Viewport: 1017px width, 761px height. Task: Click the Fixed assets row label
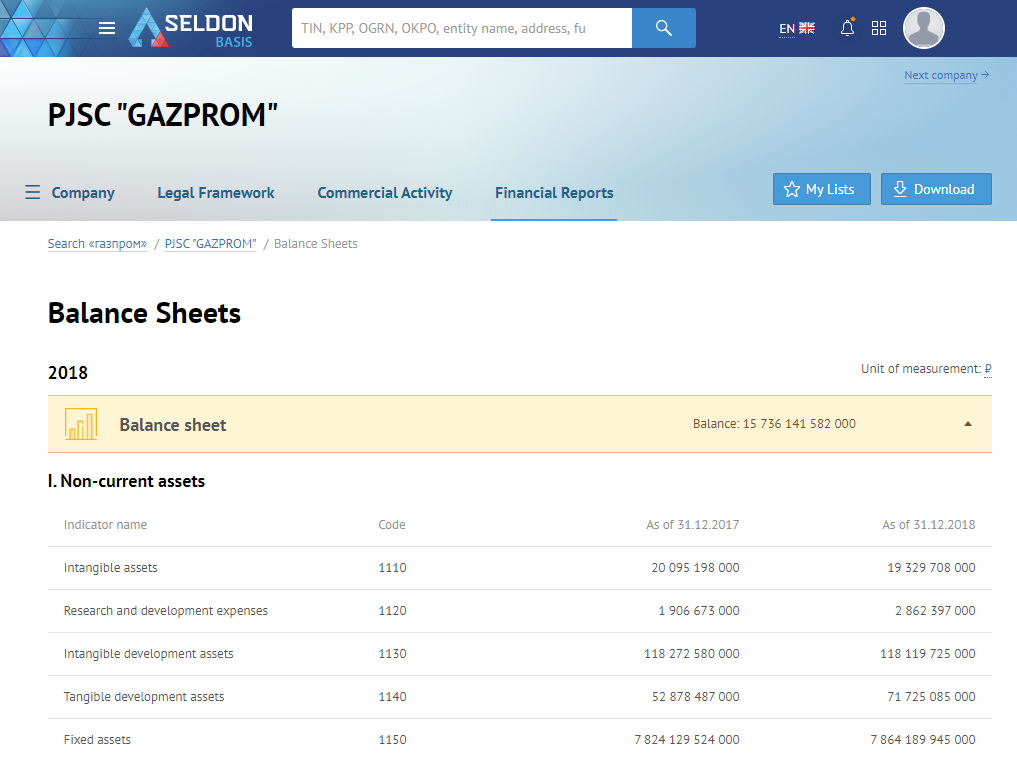[x=97, y=740]
